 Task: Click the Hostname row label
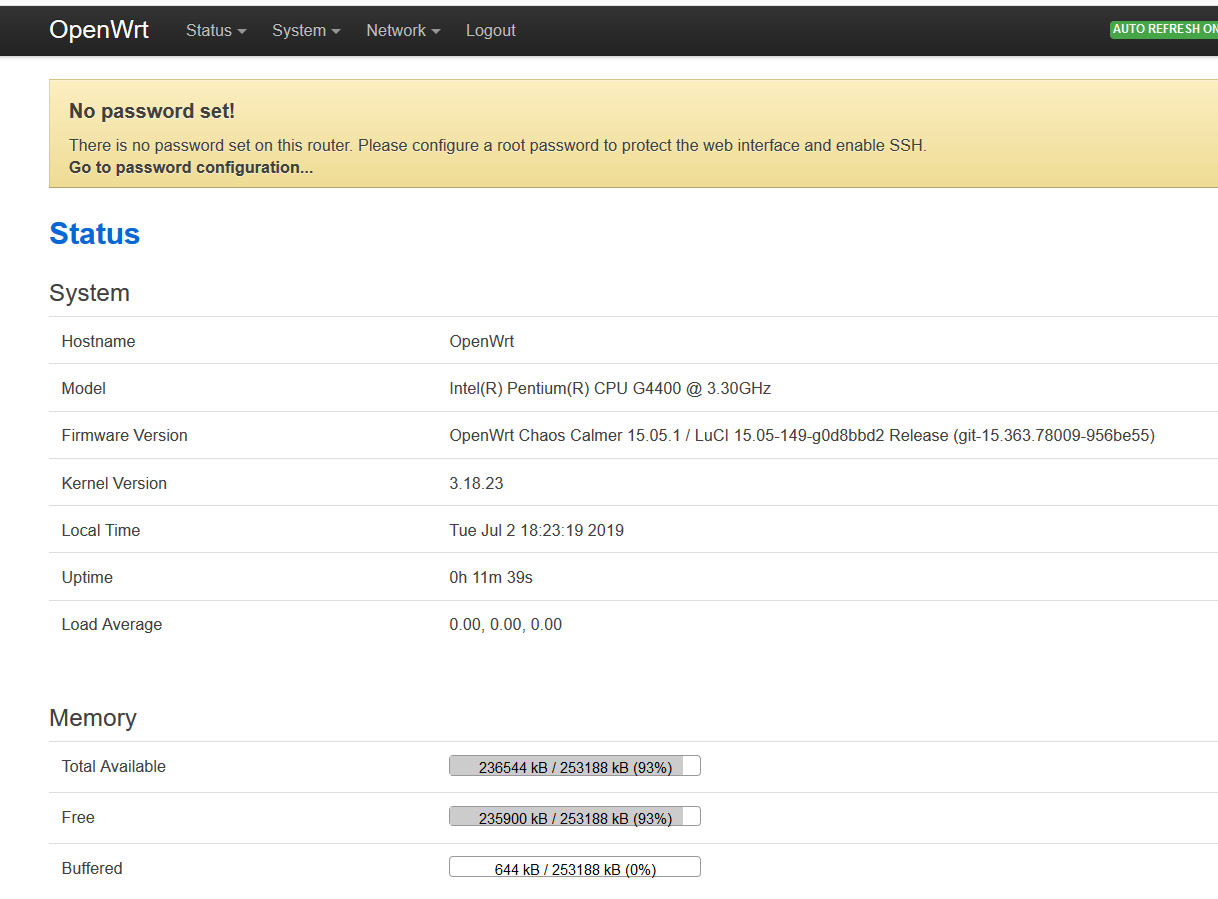(x=98, y=341)
